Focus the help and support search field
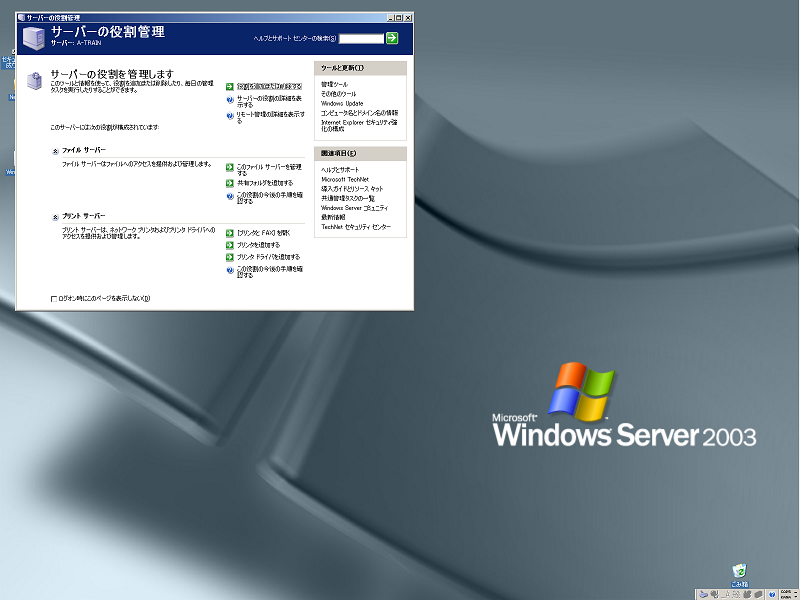The image size is (800, 600). (x=361, y=38)
